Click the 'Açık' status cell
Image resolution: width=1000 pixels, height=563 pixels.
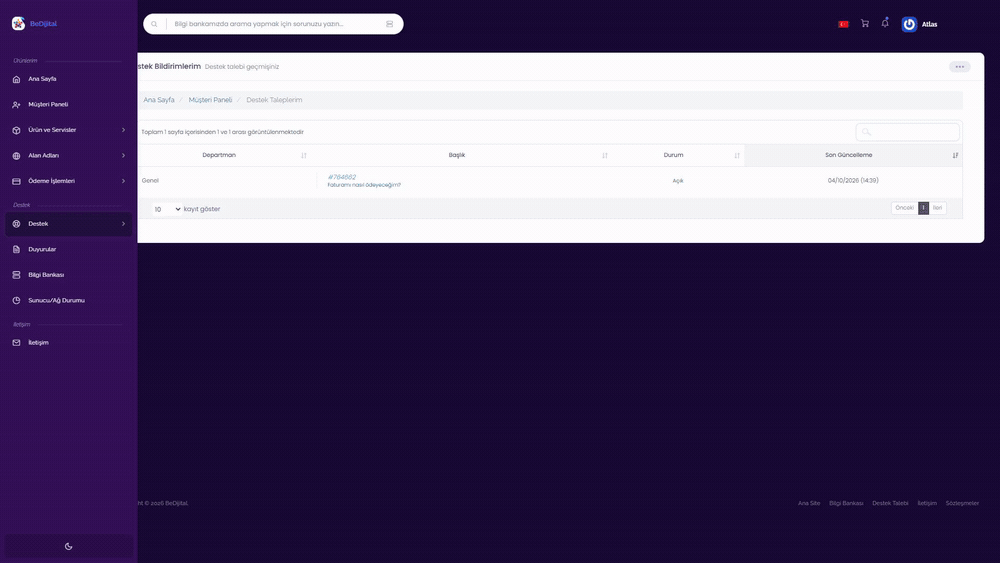(678, 181)
